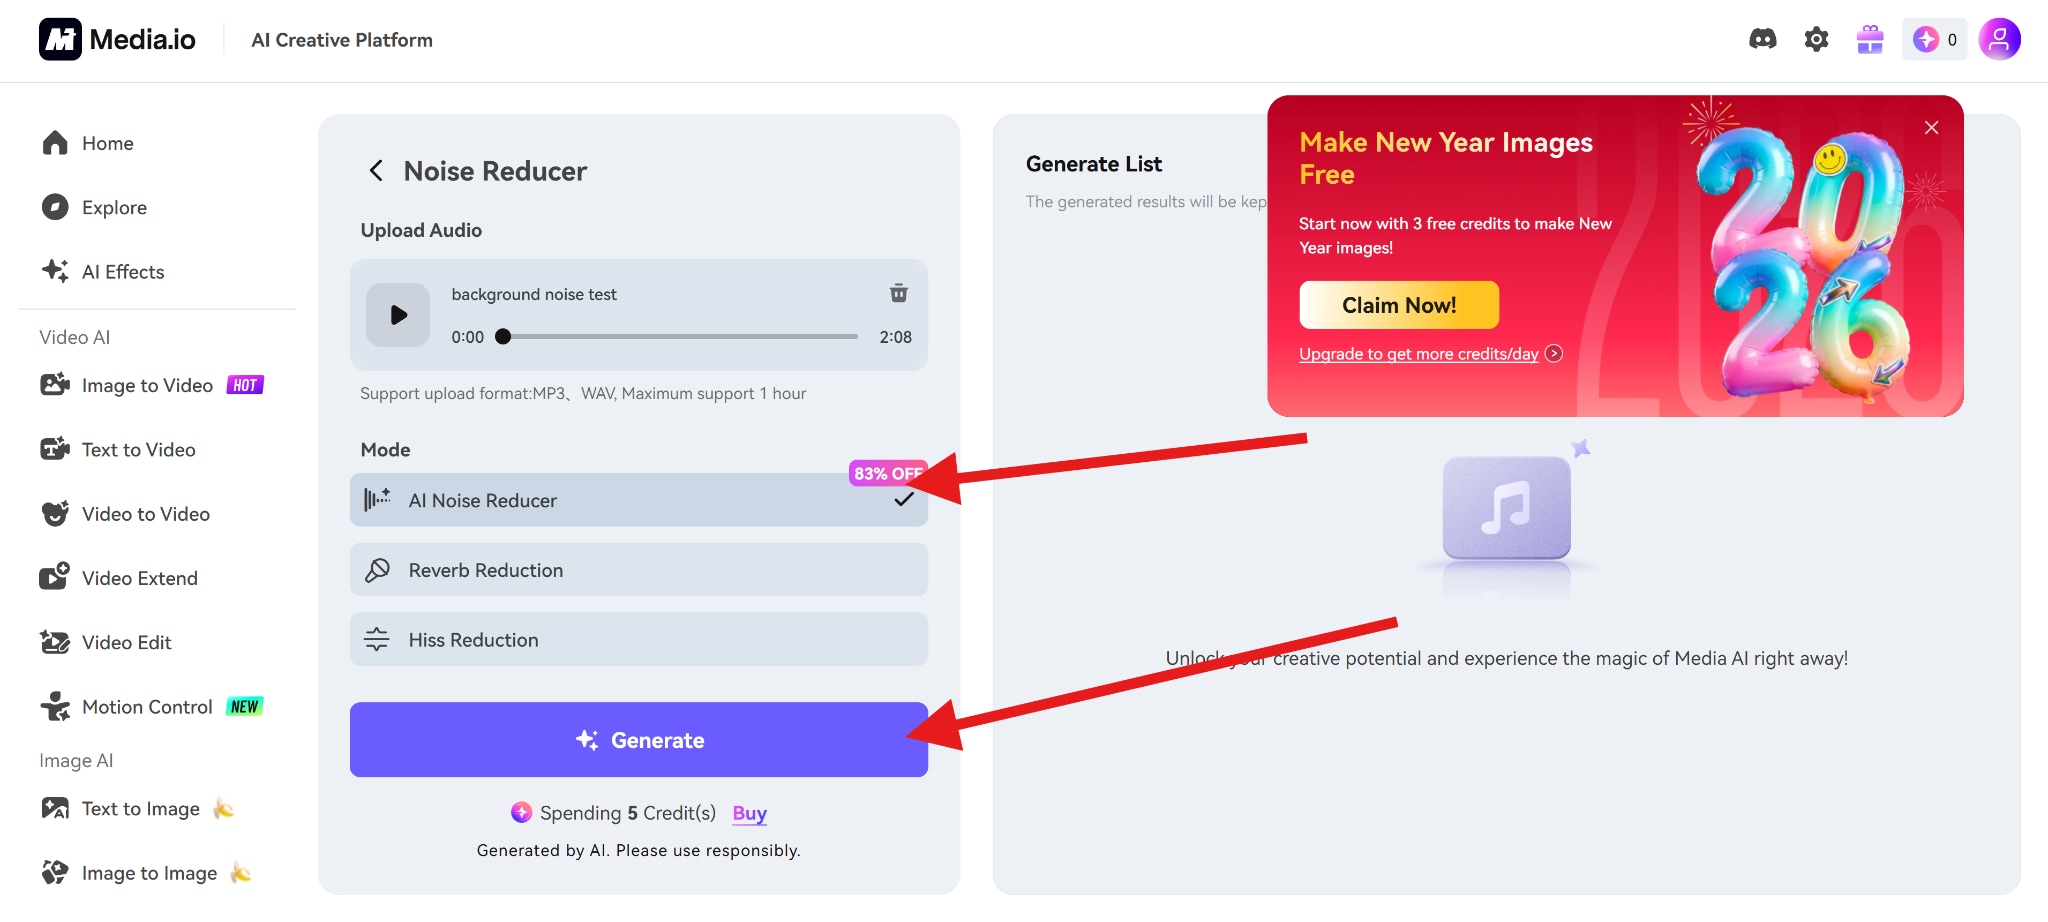The height and width of the screenshot is (922, 2048).
Task: Delete the uploaded audio via trash icon
Action: click(x=898, y=293)
